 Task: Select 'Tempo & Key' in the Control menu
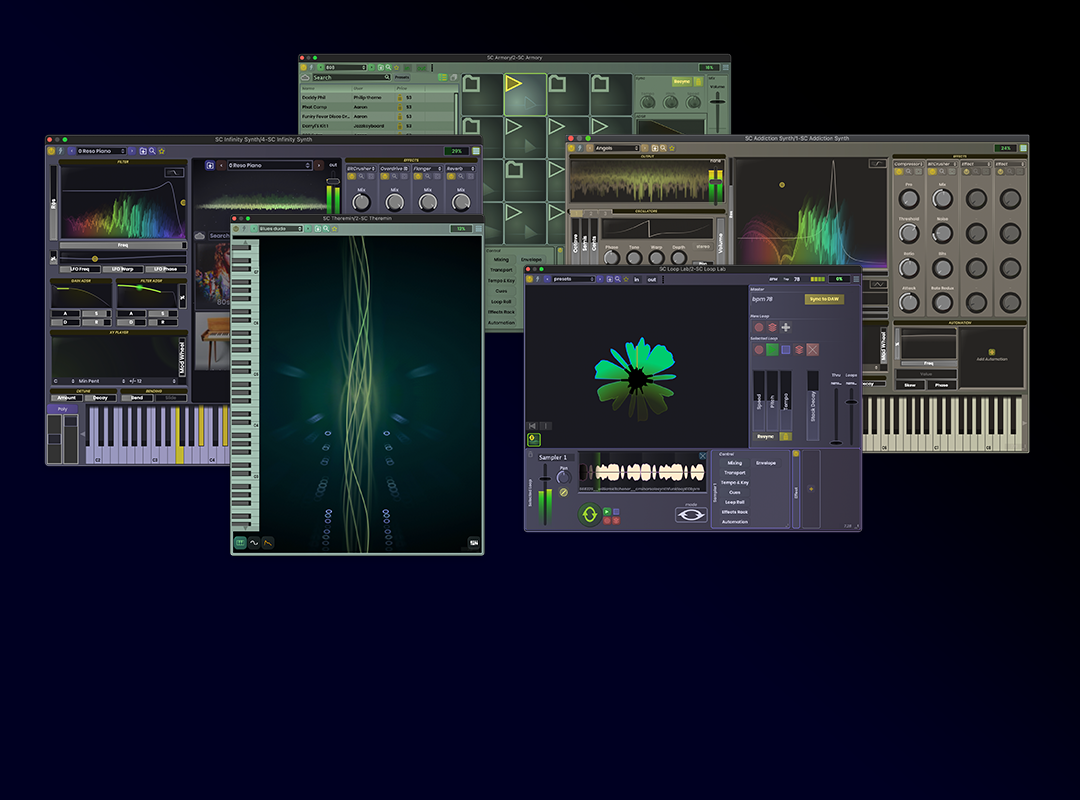735,483
